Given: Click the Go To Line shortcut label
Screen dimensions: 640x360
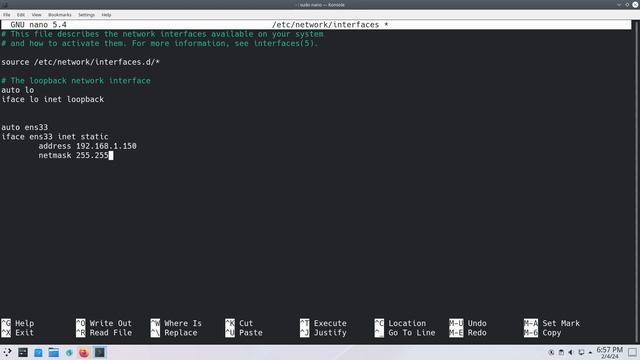Looking at the screenshot, I should [x=405, y=333].
